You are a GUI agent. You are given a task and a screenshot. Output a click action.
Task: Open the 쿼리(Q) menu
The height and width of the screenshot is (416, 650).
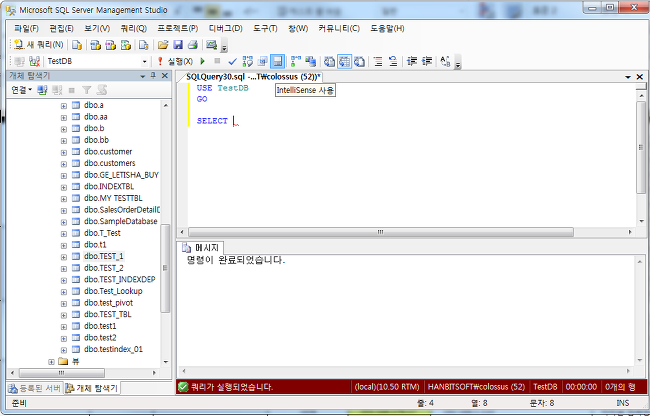coord(133,29)
